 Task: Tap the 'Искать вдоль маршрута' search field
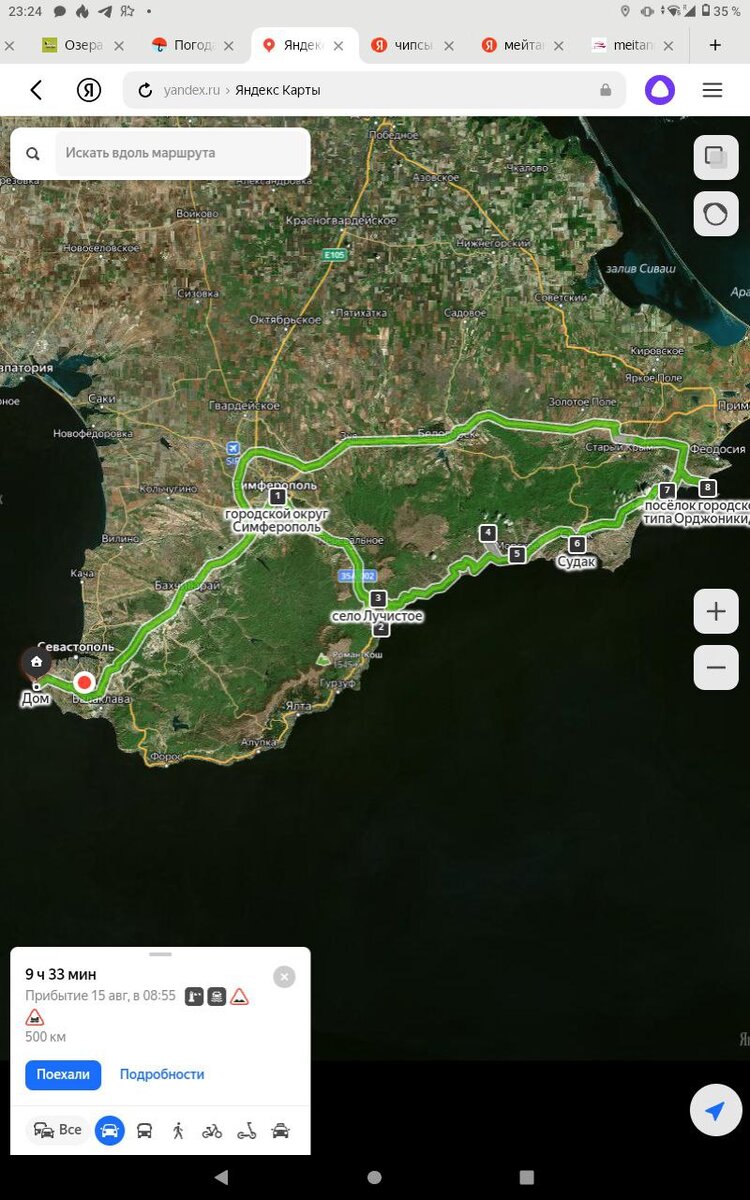[180, 153]
